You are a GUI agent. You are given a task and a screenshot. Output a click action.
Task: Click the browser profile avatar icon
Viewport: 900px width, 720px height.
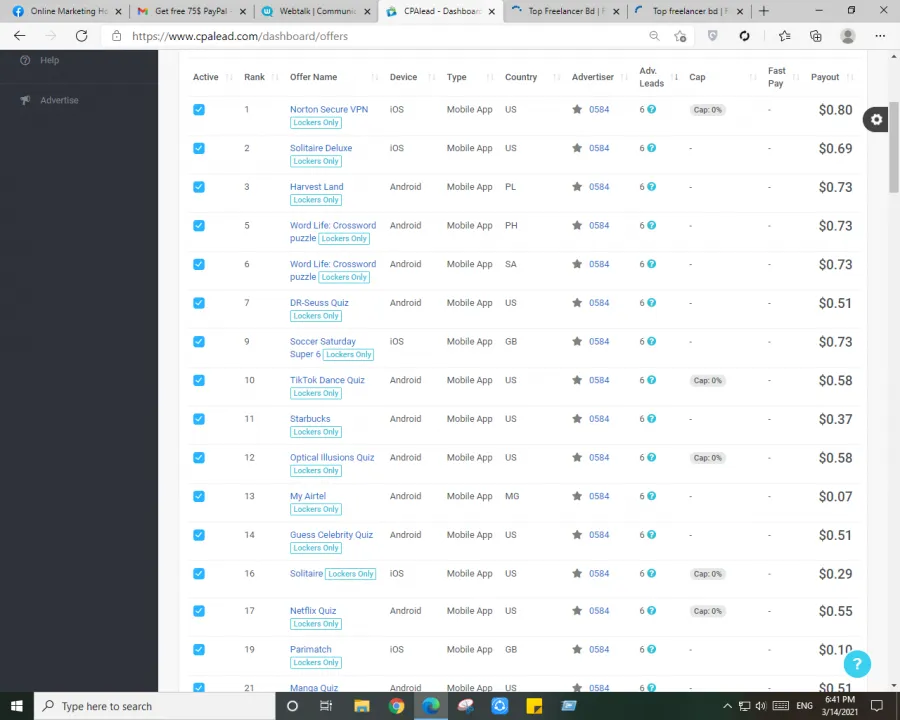(848, 36)
